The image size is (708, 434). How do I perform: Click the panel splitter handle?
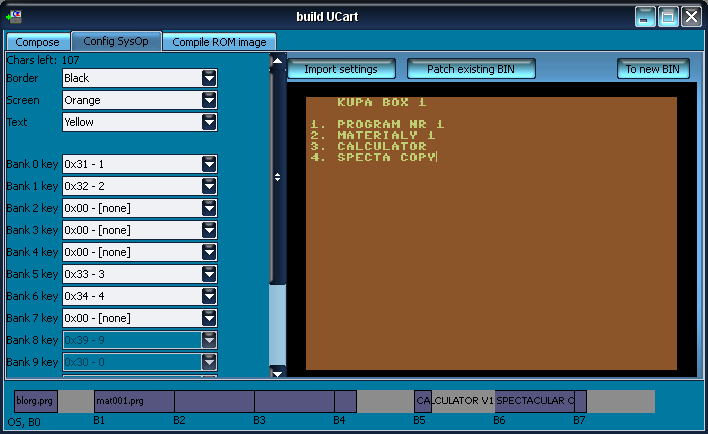[277, 177]
